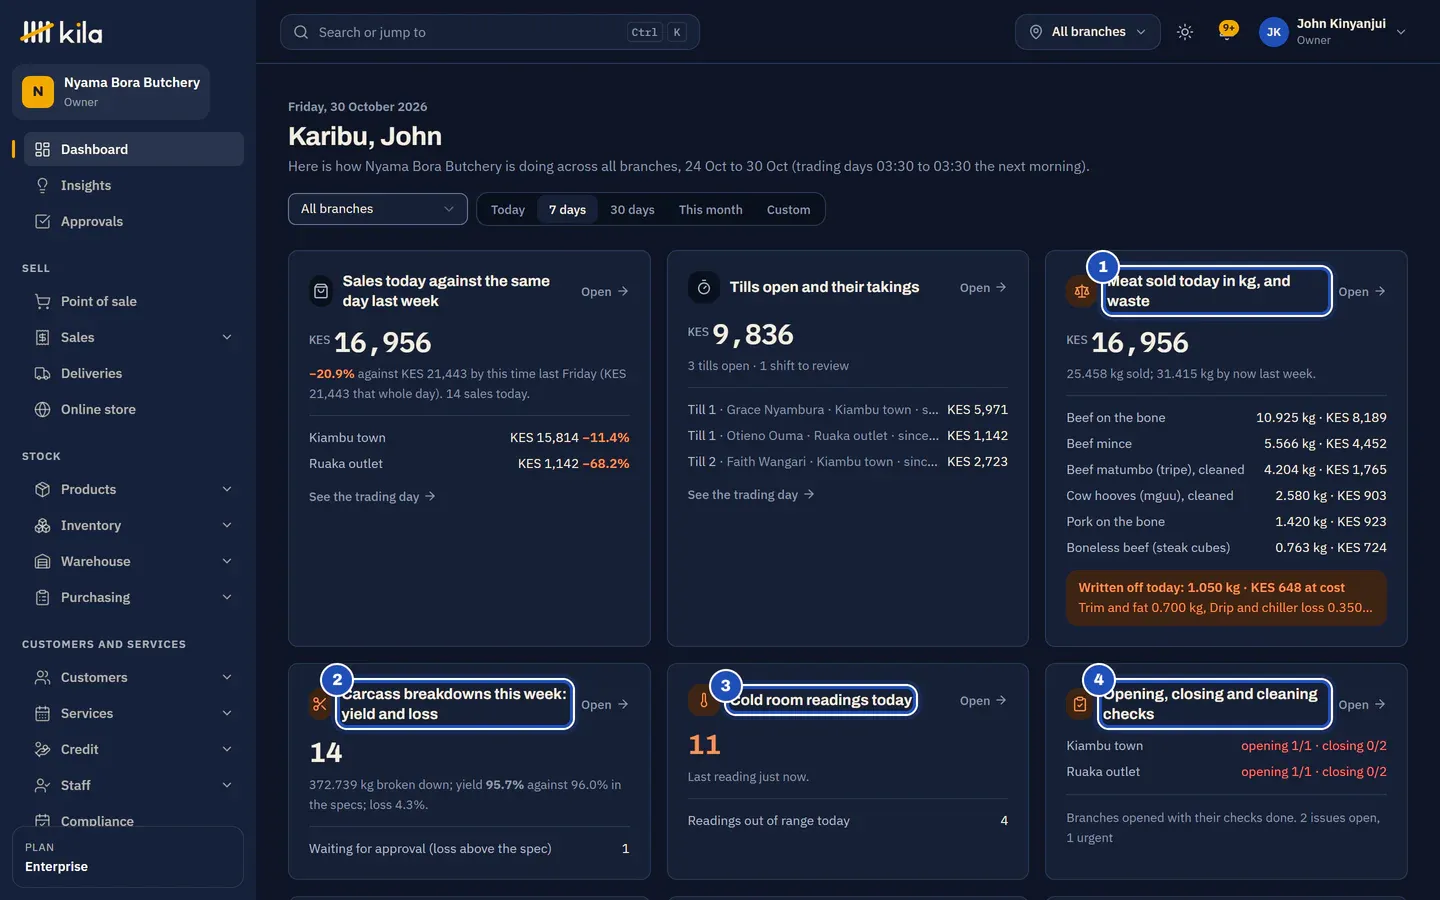Image resolution: width=1440 pixels, height=900 pixels.
Task: Click the Warehouse icon in sidebar
Action: [x=42, y=561]
